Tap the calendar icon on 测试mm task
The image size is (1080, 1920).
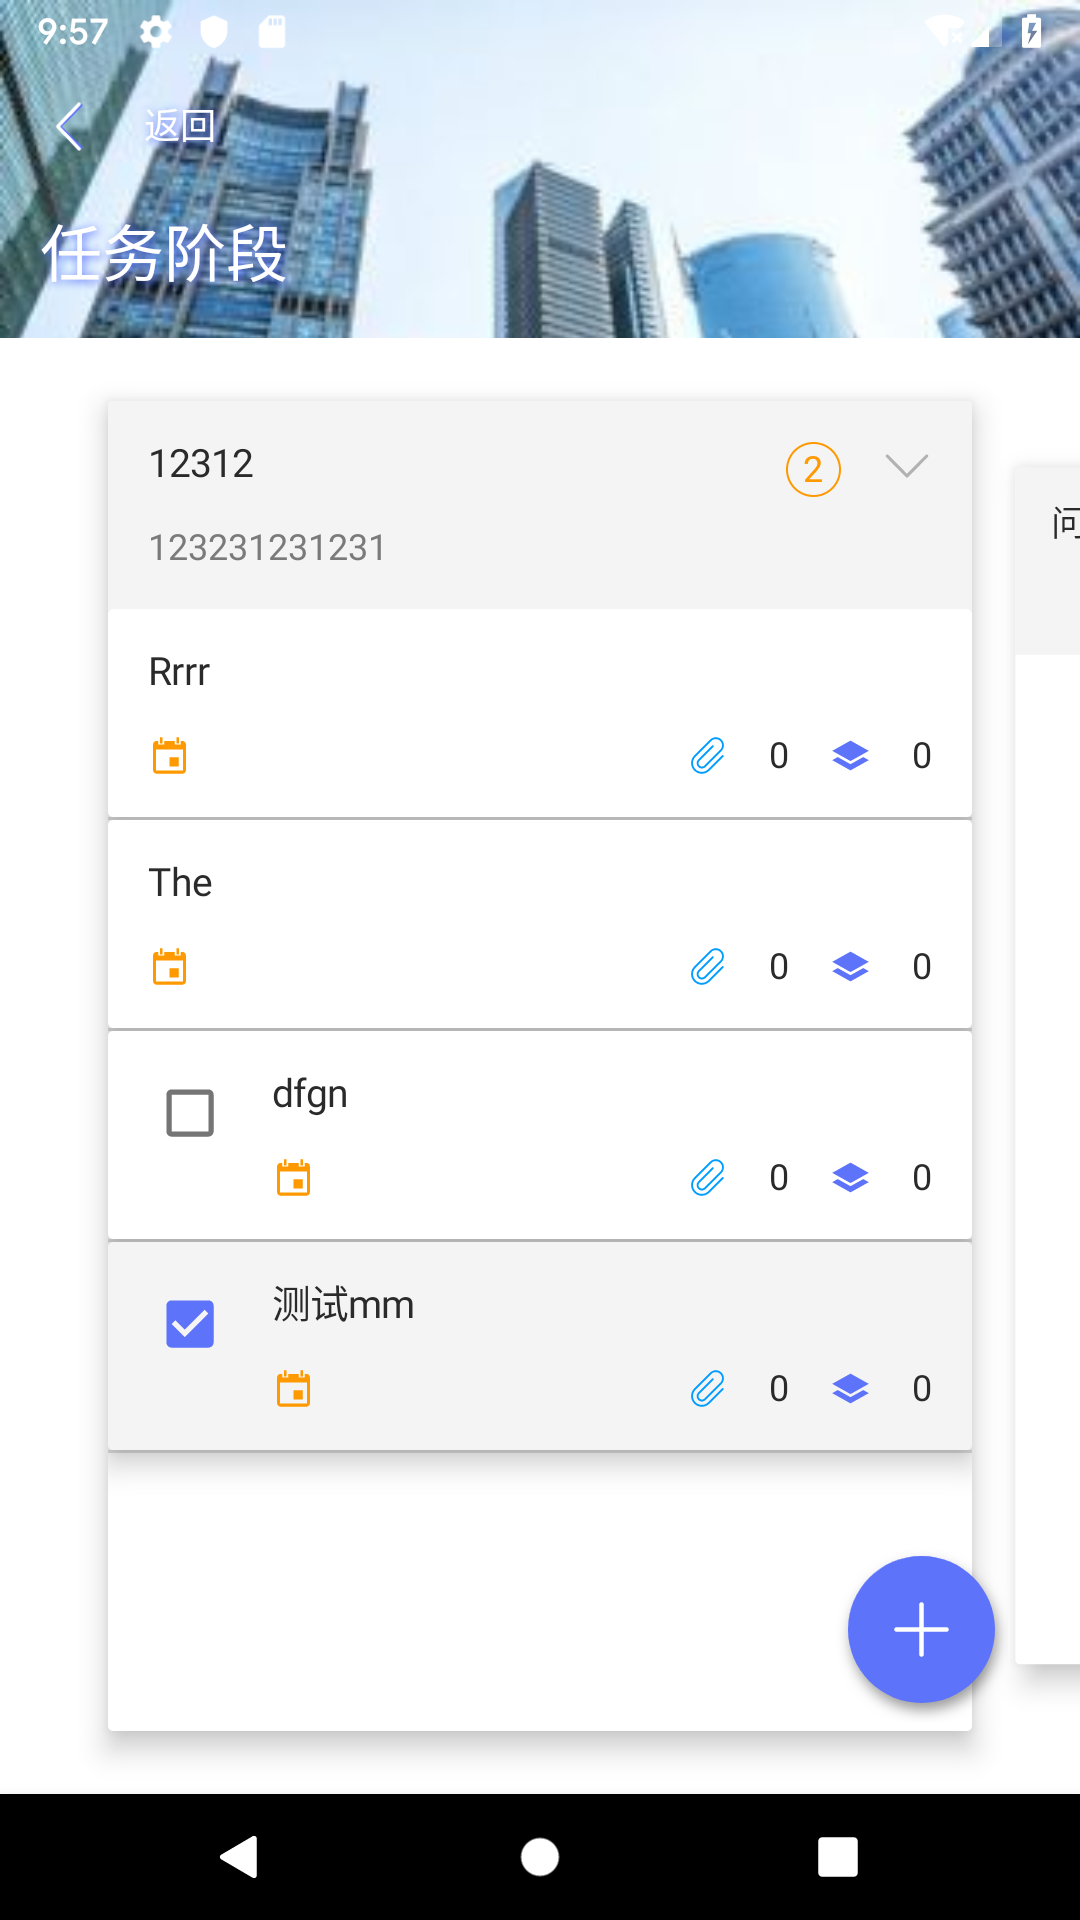click(293, 1389)
